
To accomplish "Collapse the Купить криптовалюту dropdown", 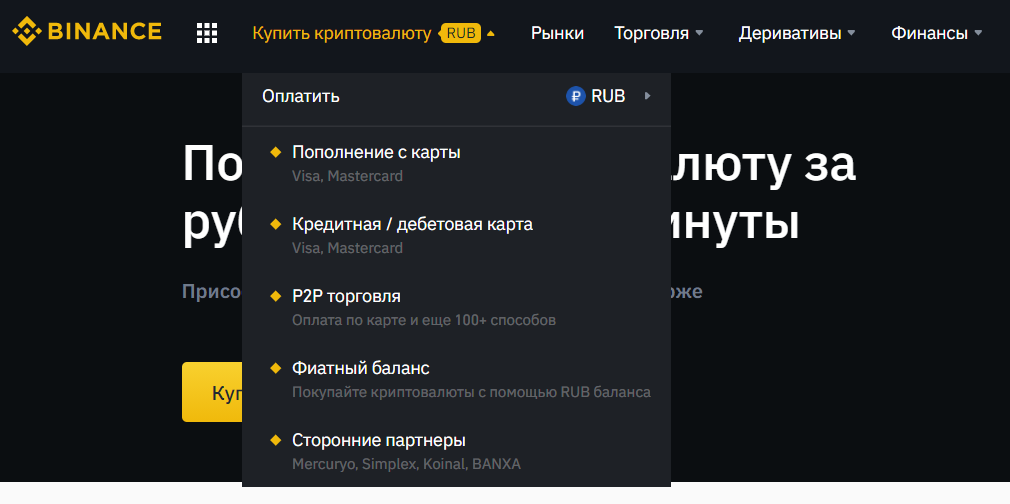I will [x=491, y=34].
